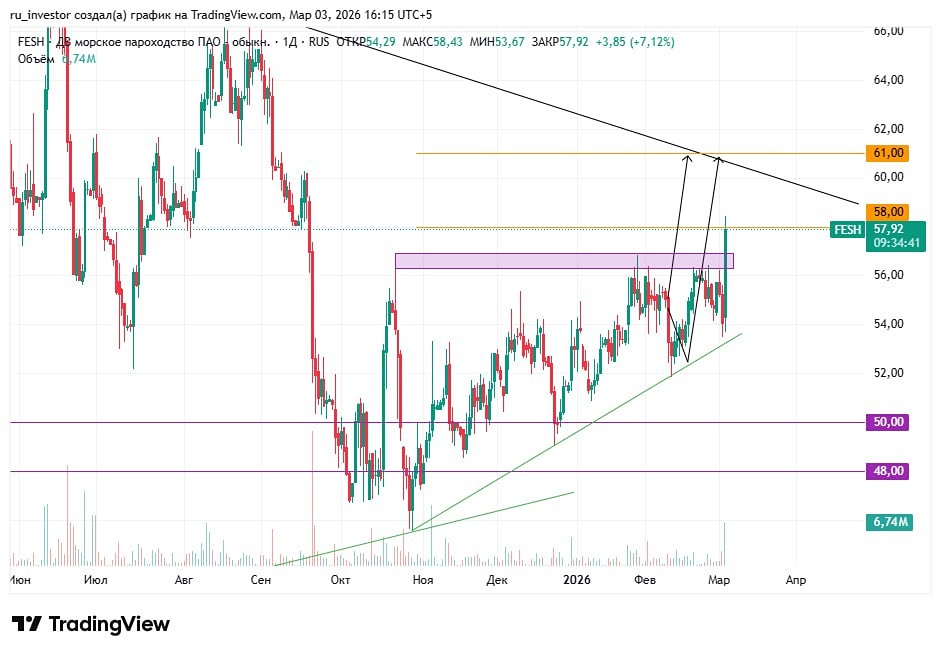
Task: Click the FESH symbol title in the legend
Action: pyautogui.click(x=144, y=42)
